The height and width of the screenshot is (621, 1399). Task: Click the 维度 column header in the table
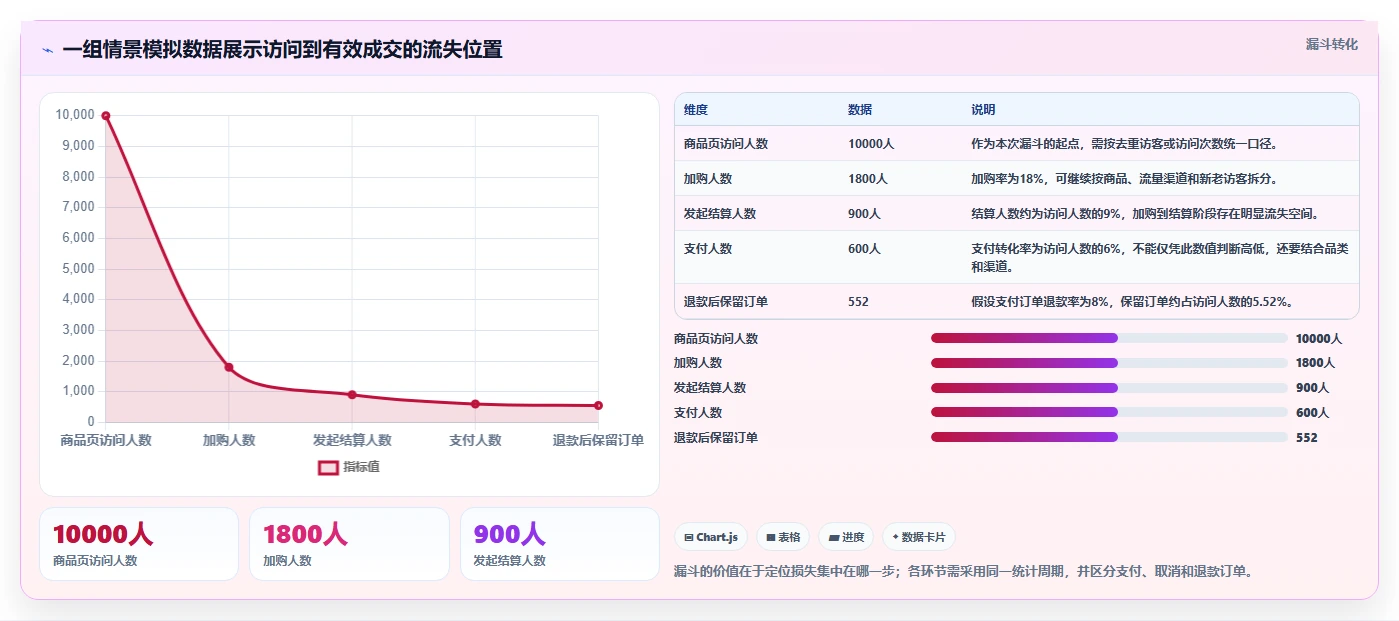click(x=696, y=110)
